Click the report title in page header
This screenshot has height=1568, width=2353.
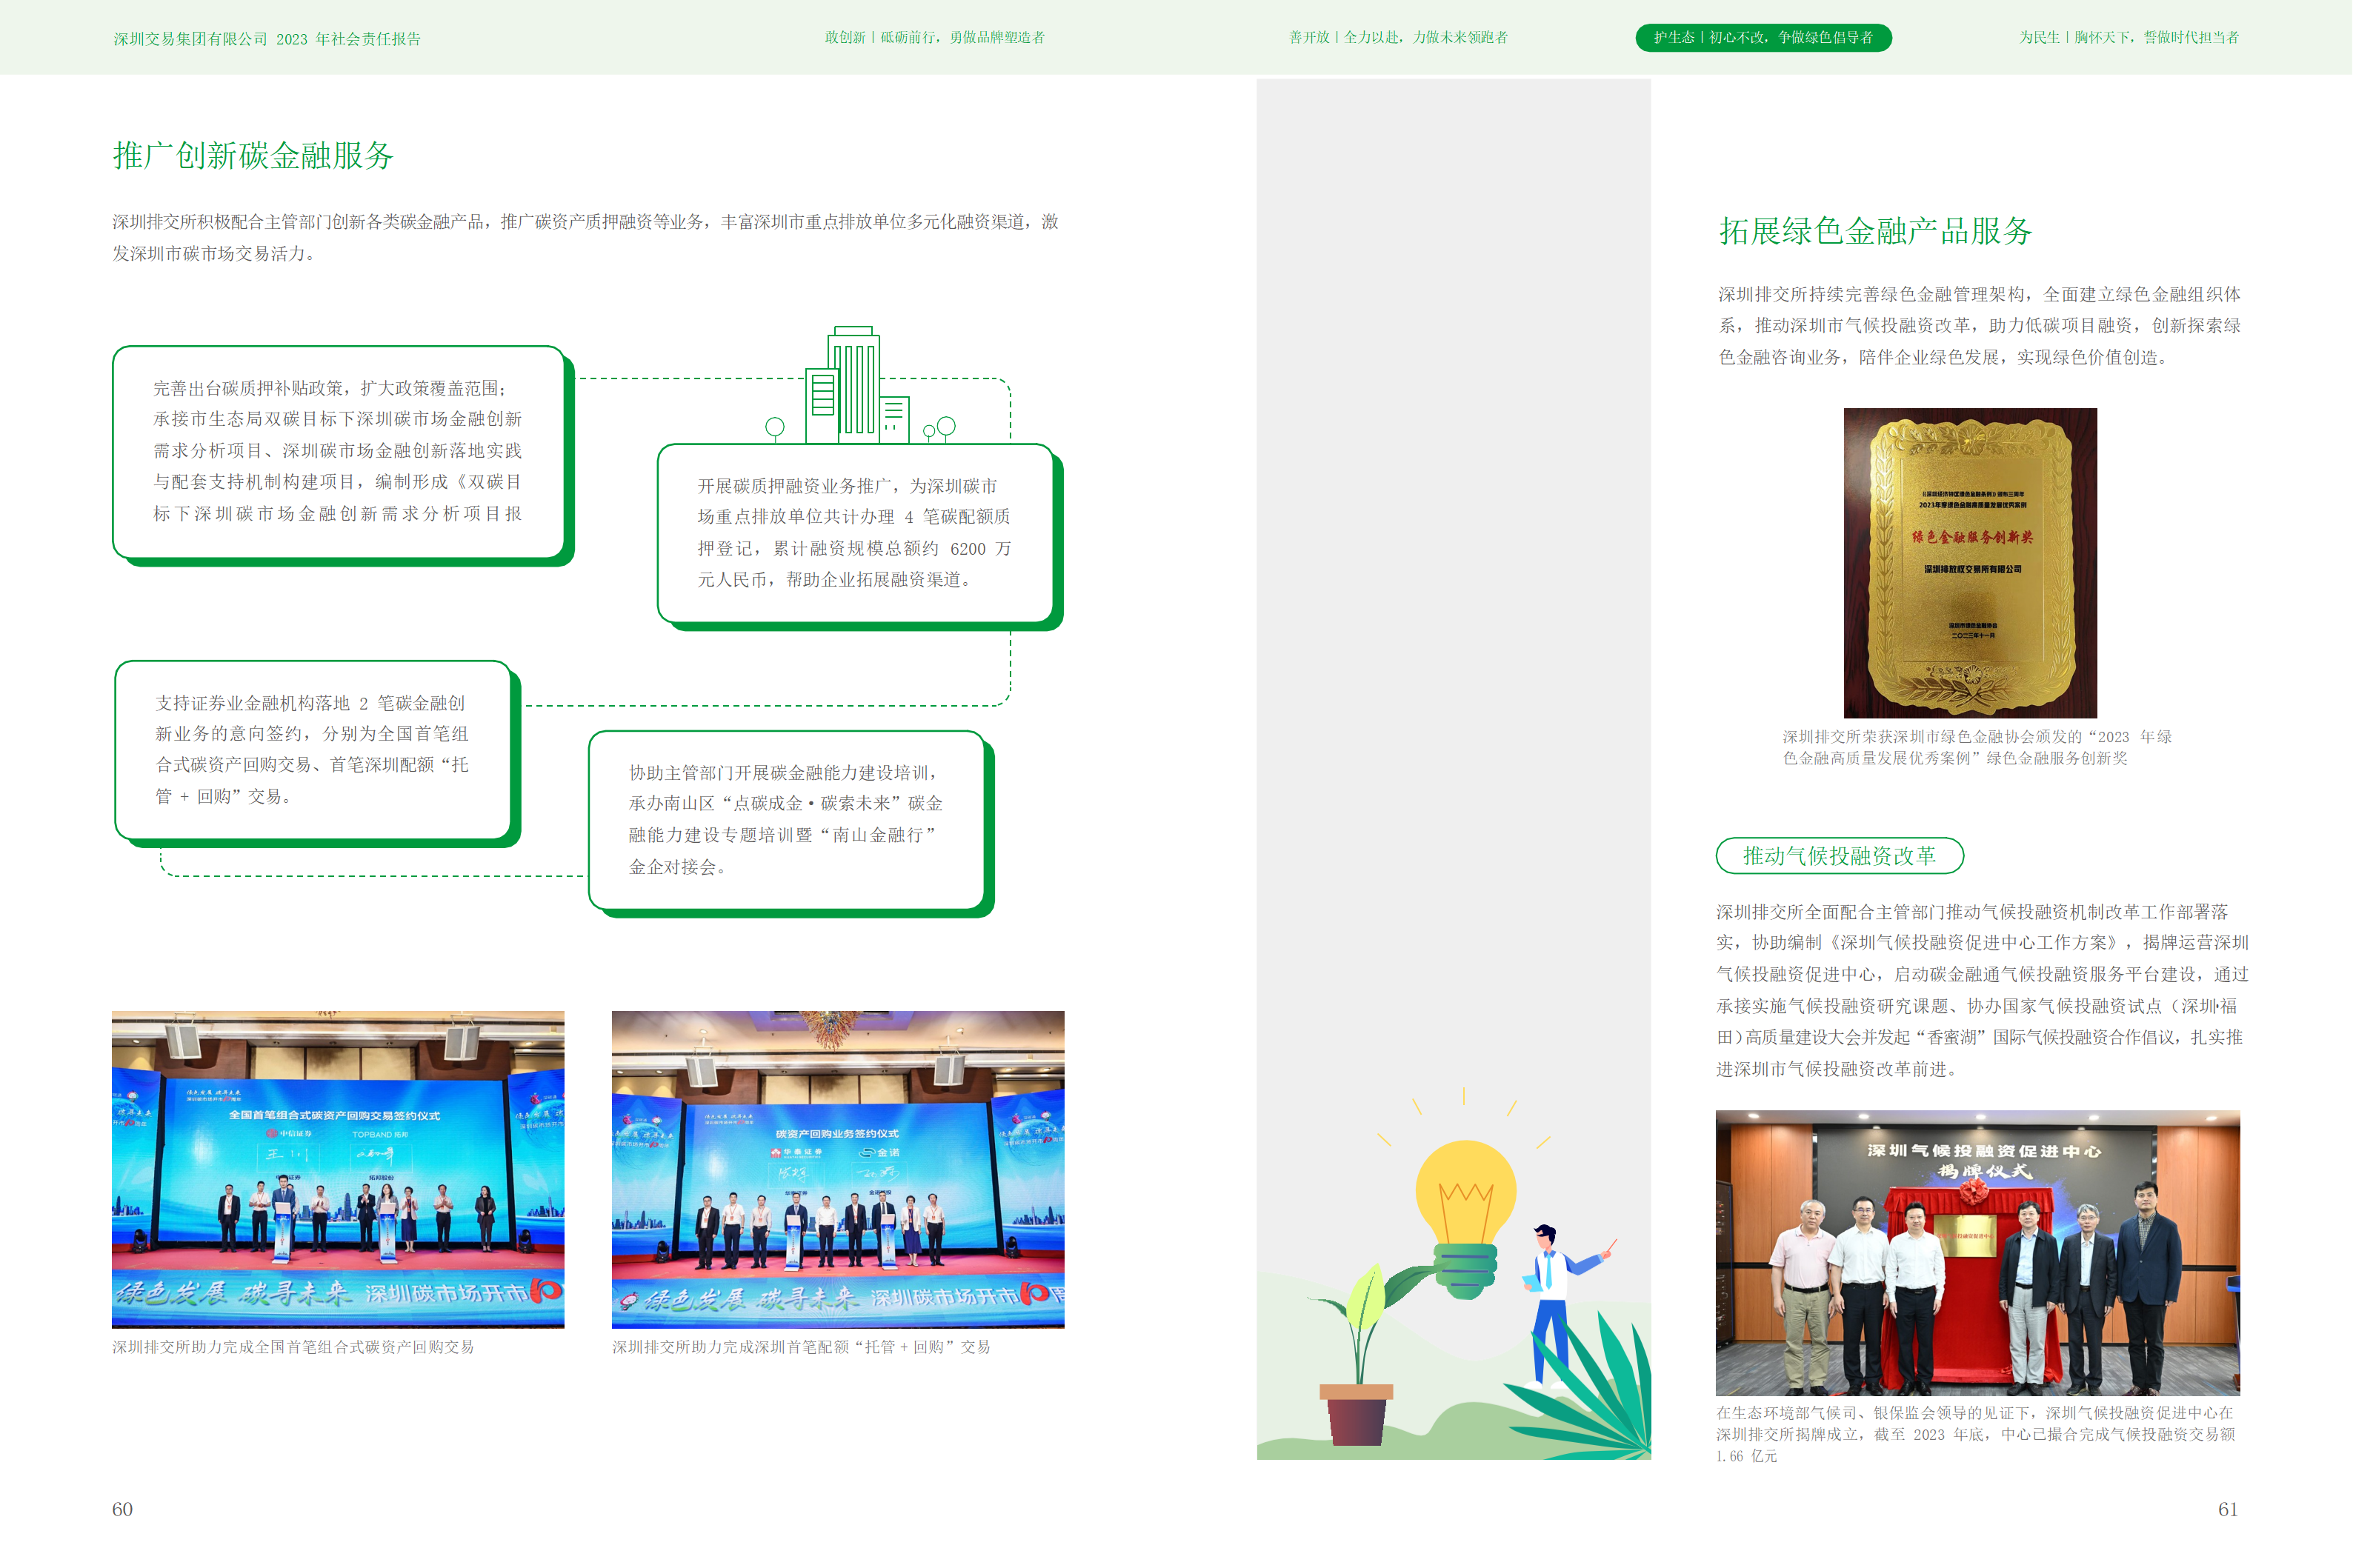pos(267,39)
